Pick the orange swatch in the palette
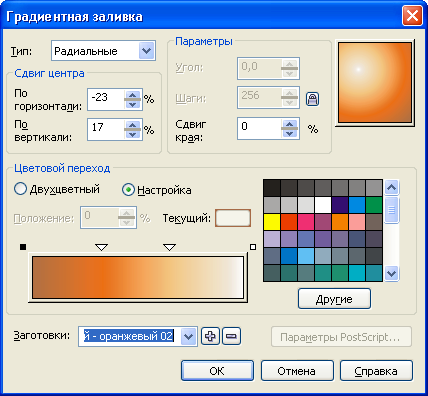Viewport: 428px width, 396px height. click(x=340, y=222)
